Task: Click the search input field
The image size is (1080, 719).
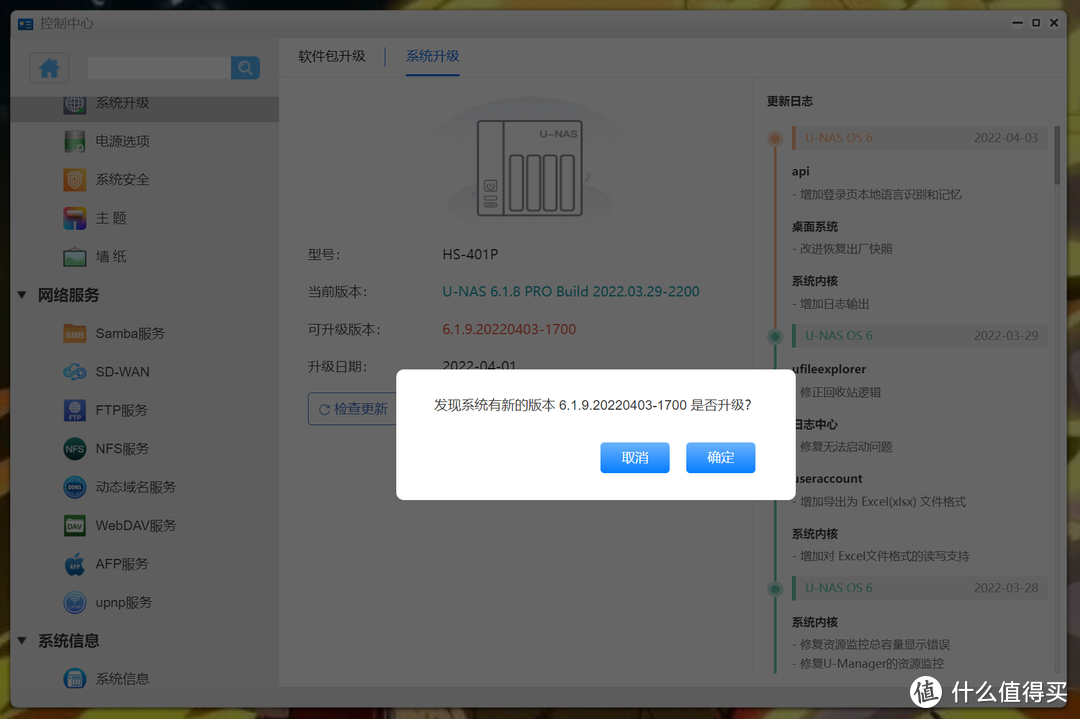Action: tap(158, 67)
